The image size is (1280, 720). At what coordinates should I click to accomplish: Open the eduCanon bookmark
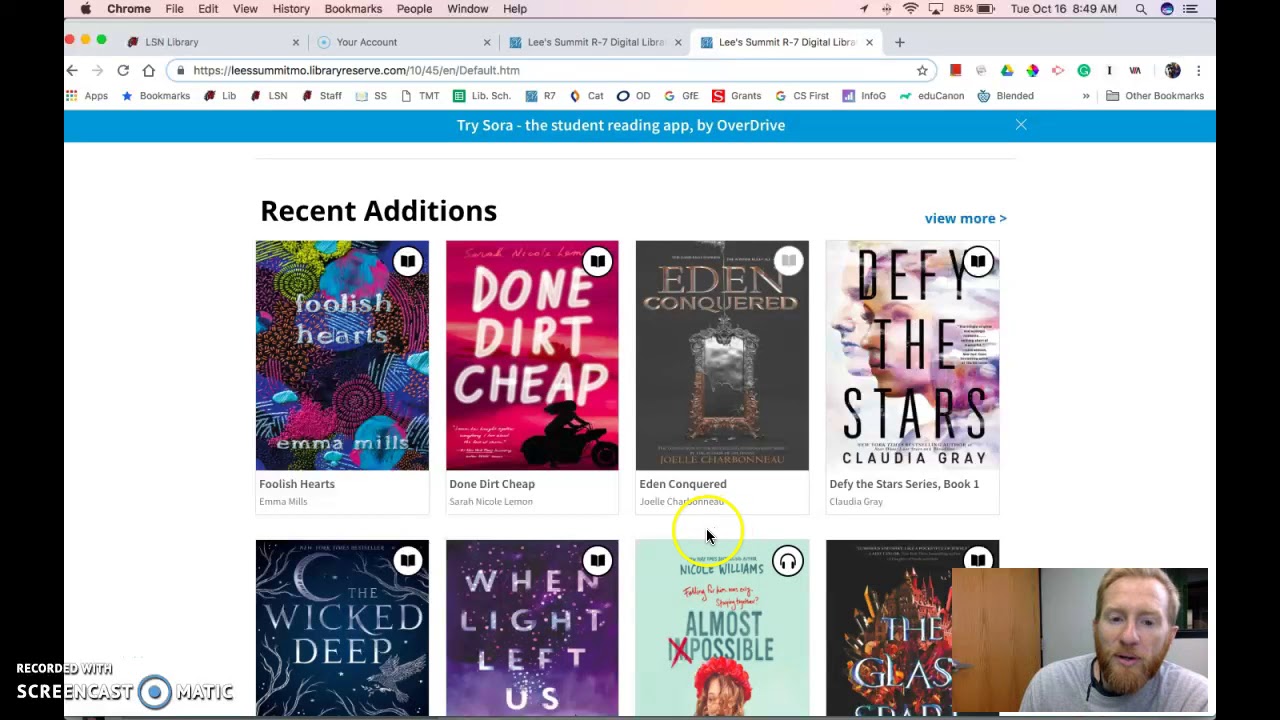(931, 96)
